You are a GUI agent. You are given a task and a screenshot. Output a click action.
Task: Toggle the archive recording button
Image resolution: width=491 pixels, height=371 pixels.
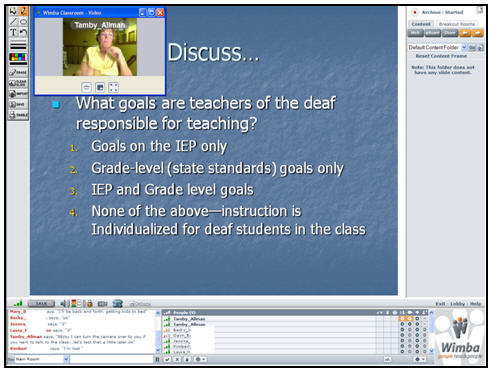(415, 12)
